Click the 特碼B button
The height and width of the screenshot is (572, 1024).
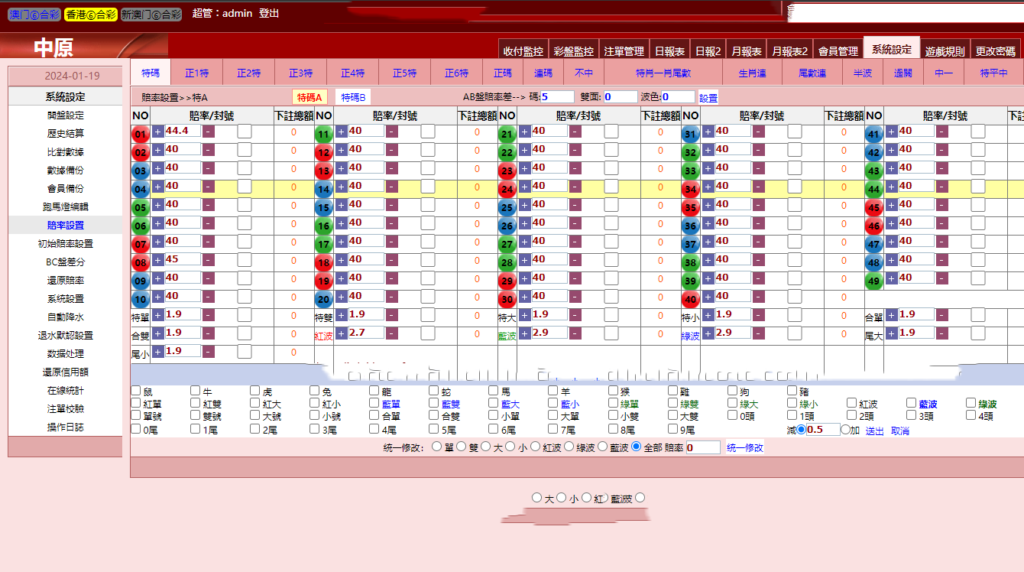click(353, 97)
